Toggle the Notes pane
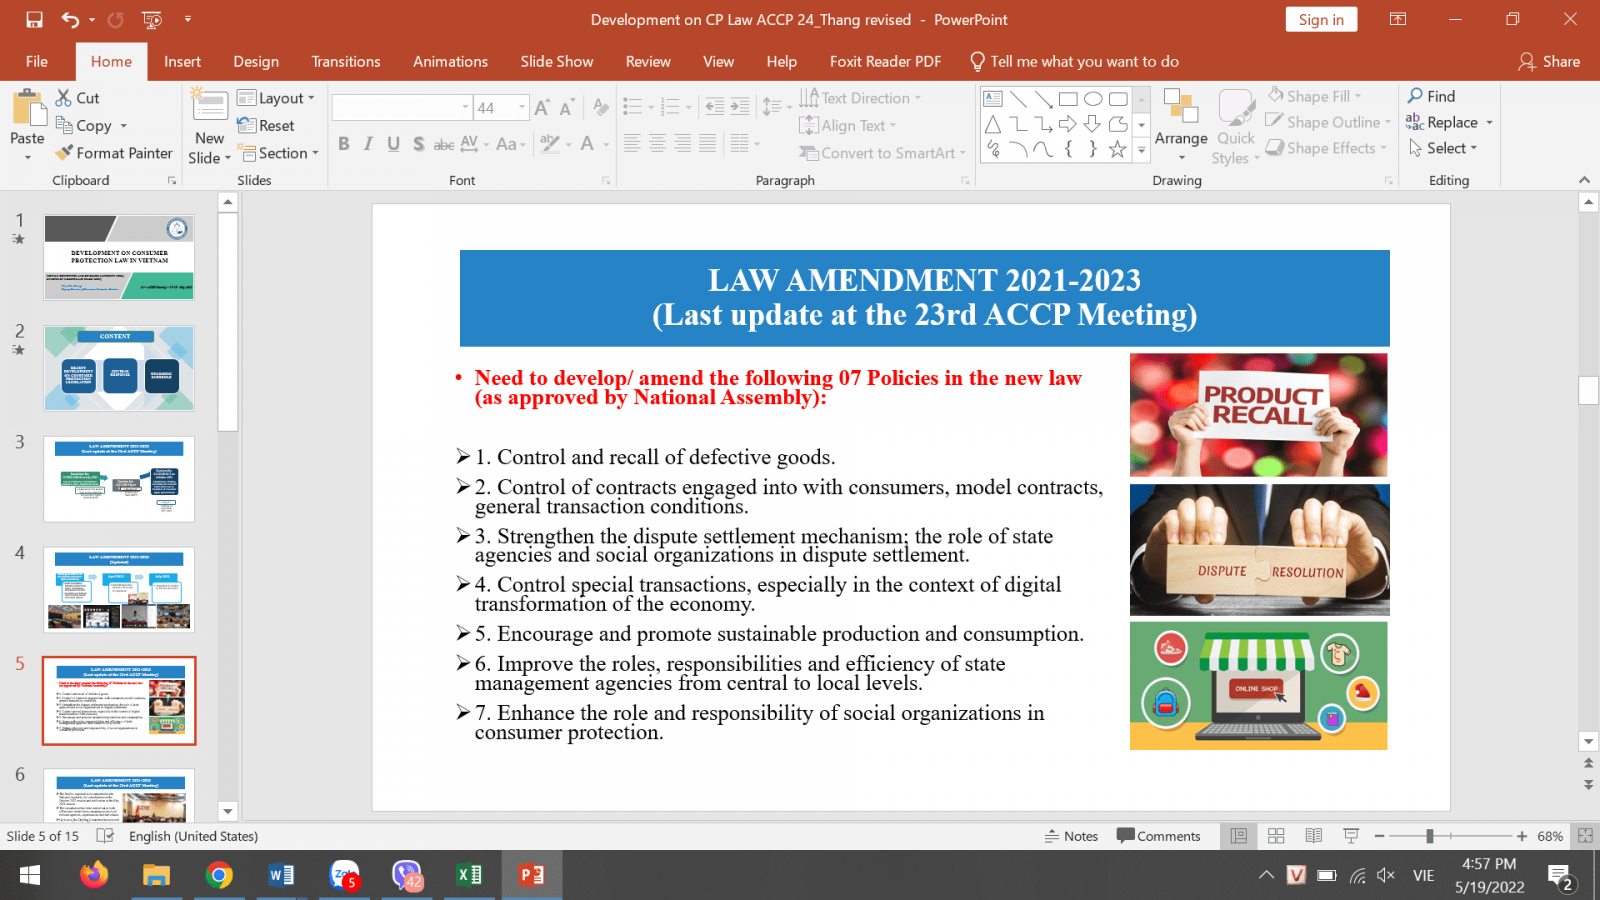 1071,836
